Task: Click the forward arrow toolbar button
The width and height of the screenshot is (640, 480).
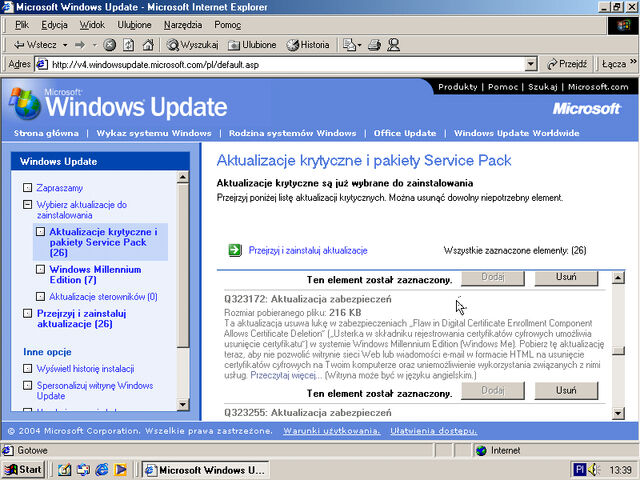Action: click(80, 45)
